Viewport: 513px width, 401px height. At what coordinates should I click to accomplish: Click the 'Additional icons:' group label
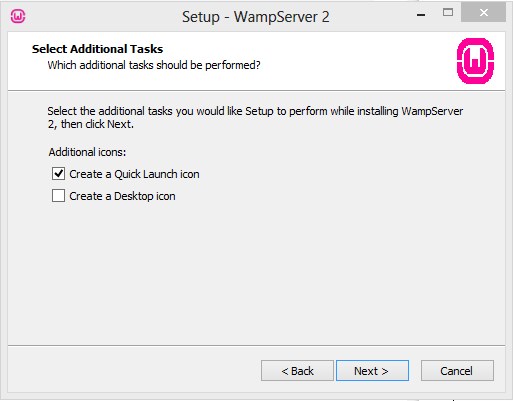(x=87, y=152)
